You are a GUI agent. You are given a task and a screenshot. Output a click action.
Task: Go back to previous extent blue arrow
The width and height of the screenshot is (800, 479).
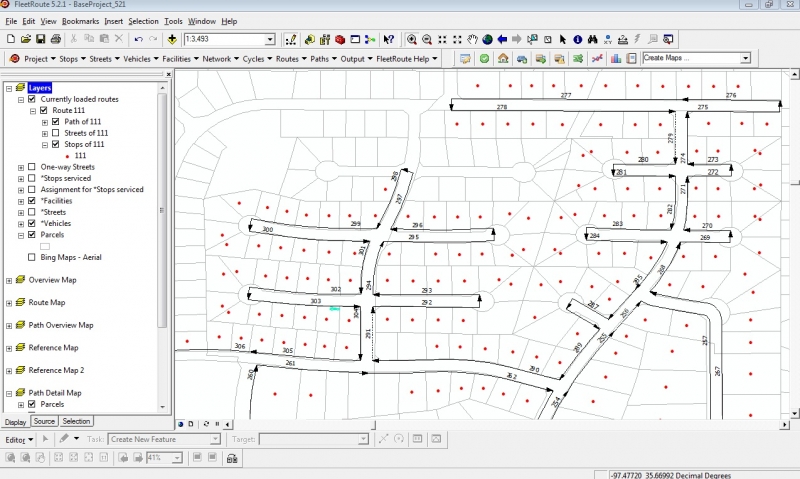502,39
